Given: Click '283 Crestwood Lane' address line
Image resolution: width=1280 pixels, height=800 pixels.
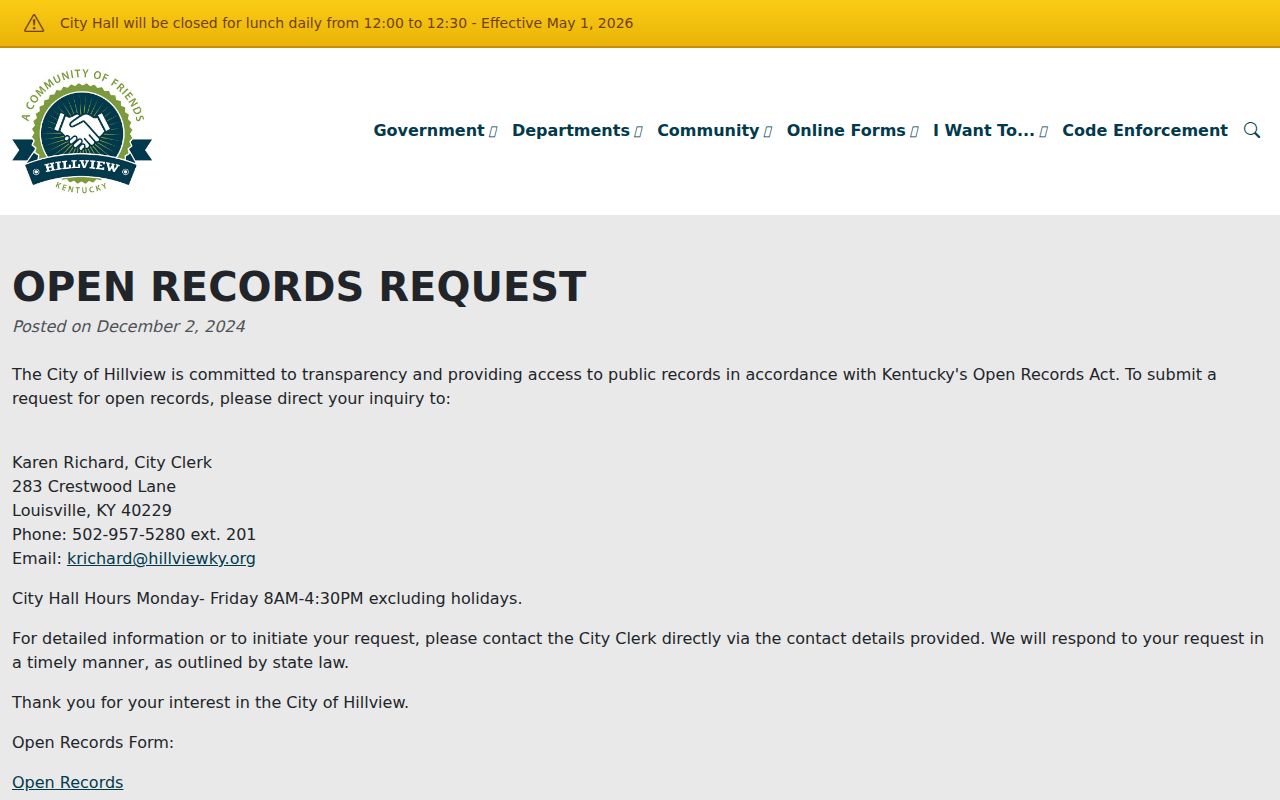Looking at the screenshot, I should click(x=94, y=486).
